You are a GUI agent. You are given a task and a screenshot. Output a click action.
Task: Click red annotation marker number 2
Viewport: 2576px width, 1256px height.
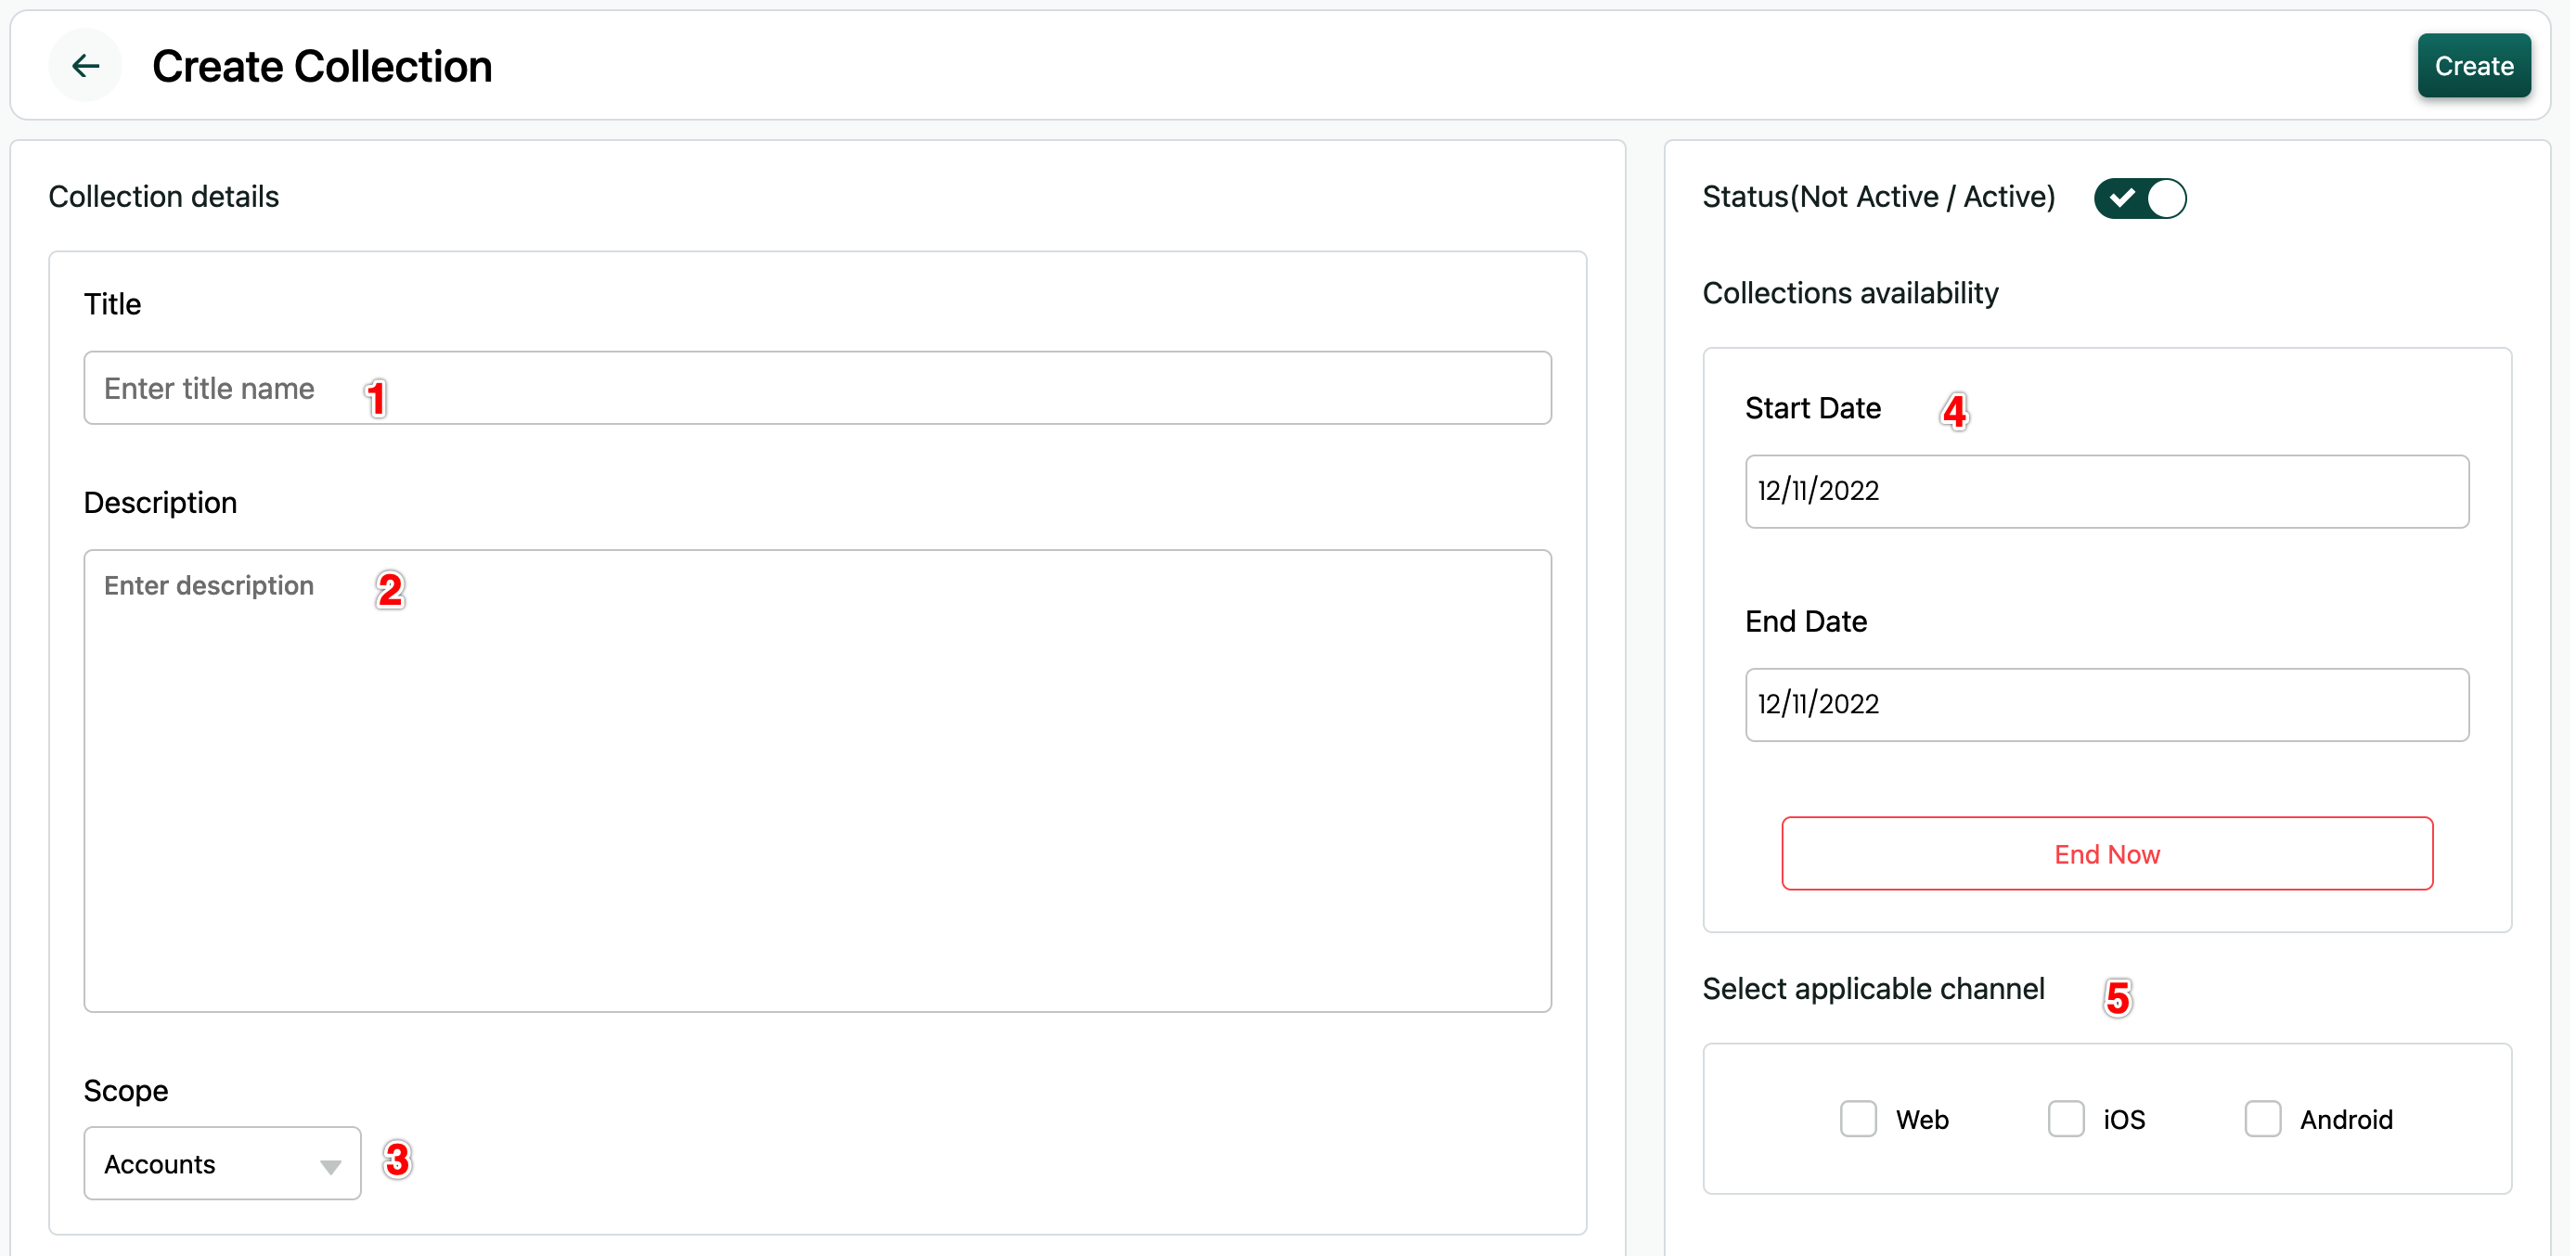pyautogui.click(x=390, y=590)
